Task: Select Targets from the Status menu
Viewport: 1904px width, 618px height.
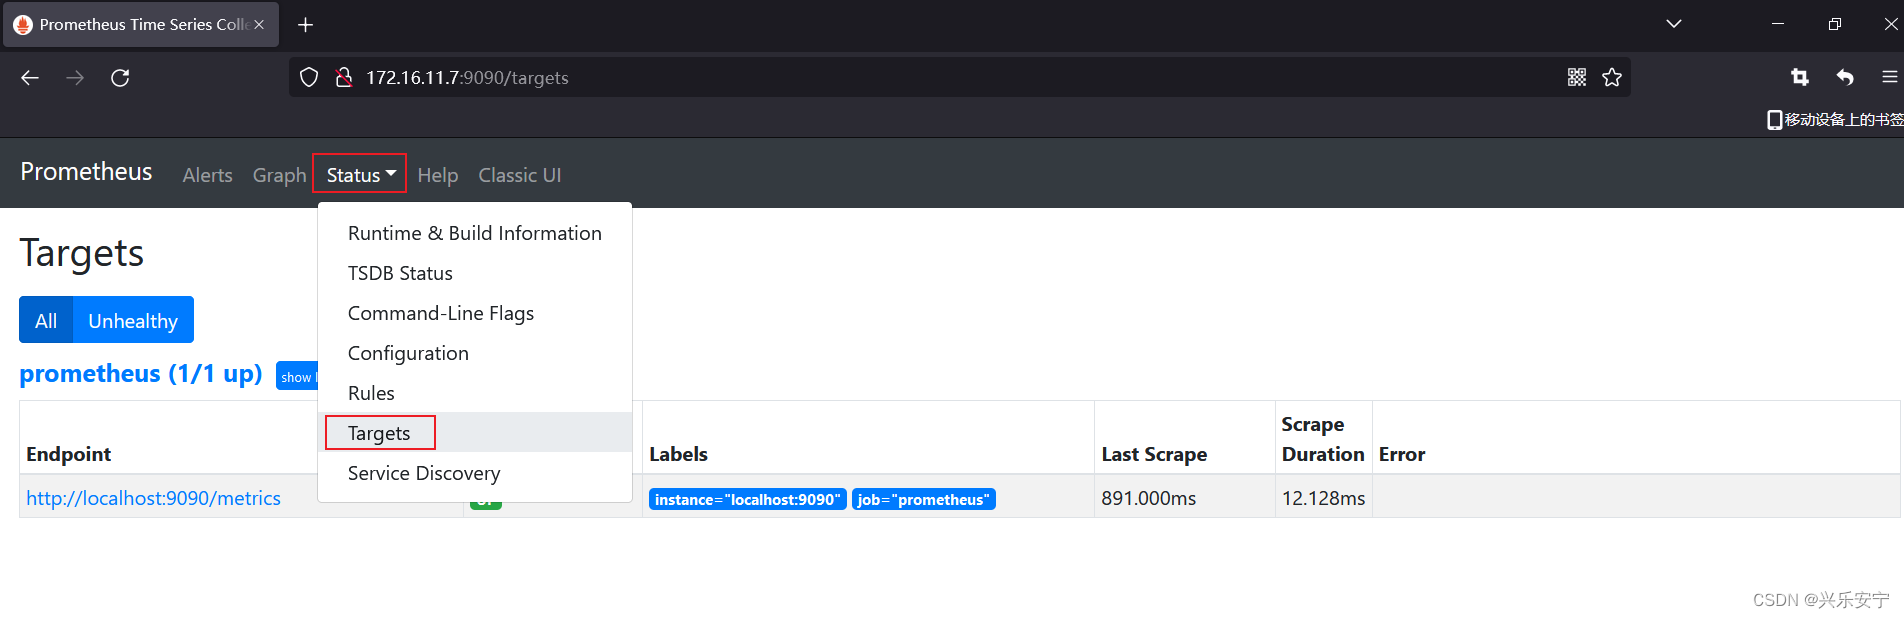Action: coord(379,433)
